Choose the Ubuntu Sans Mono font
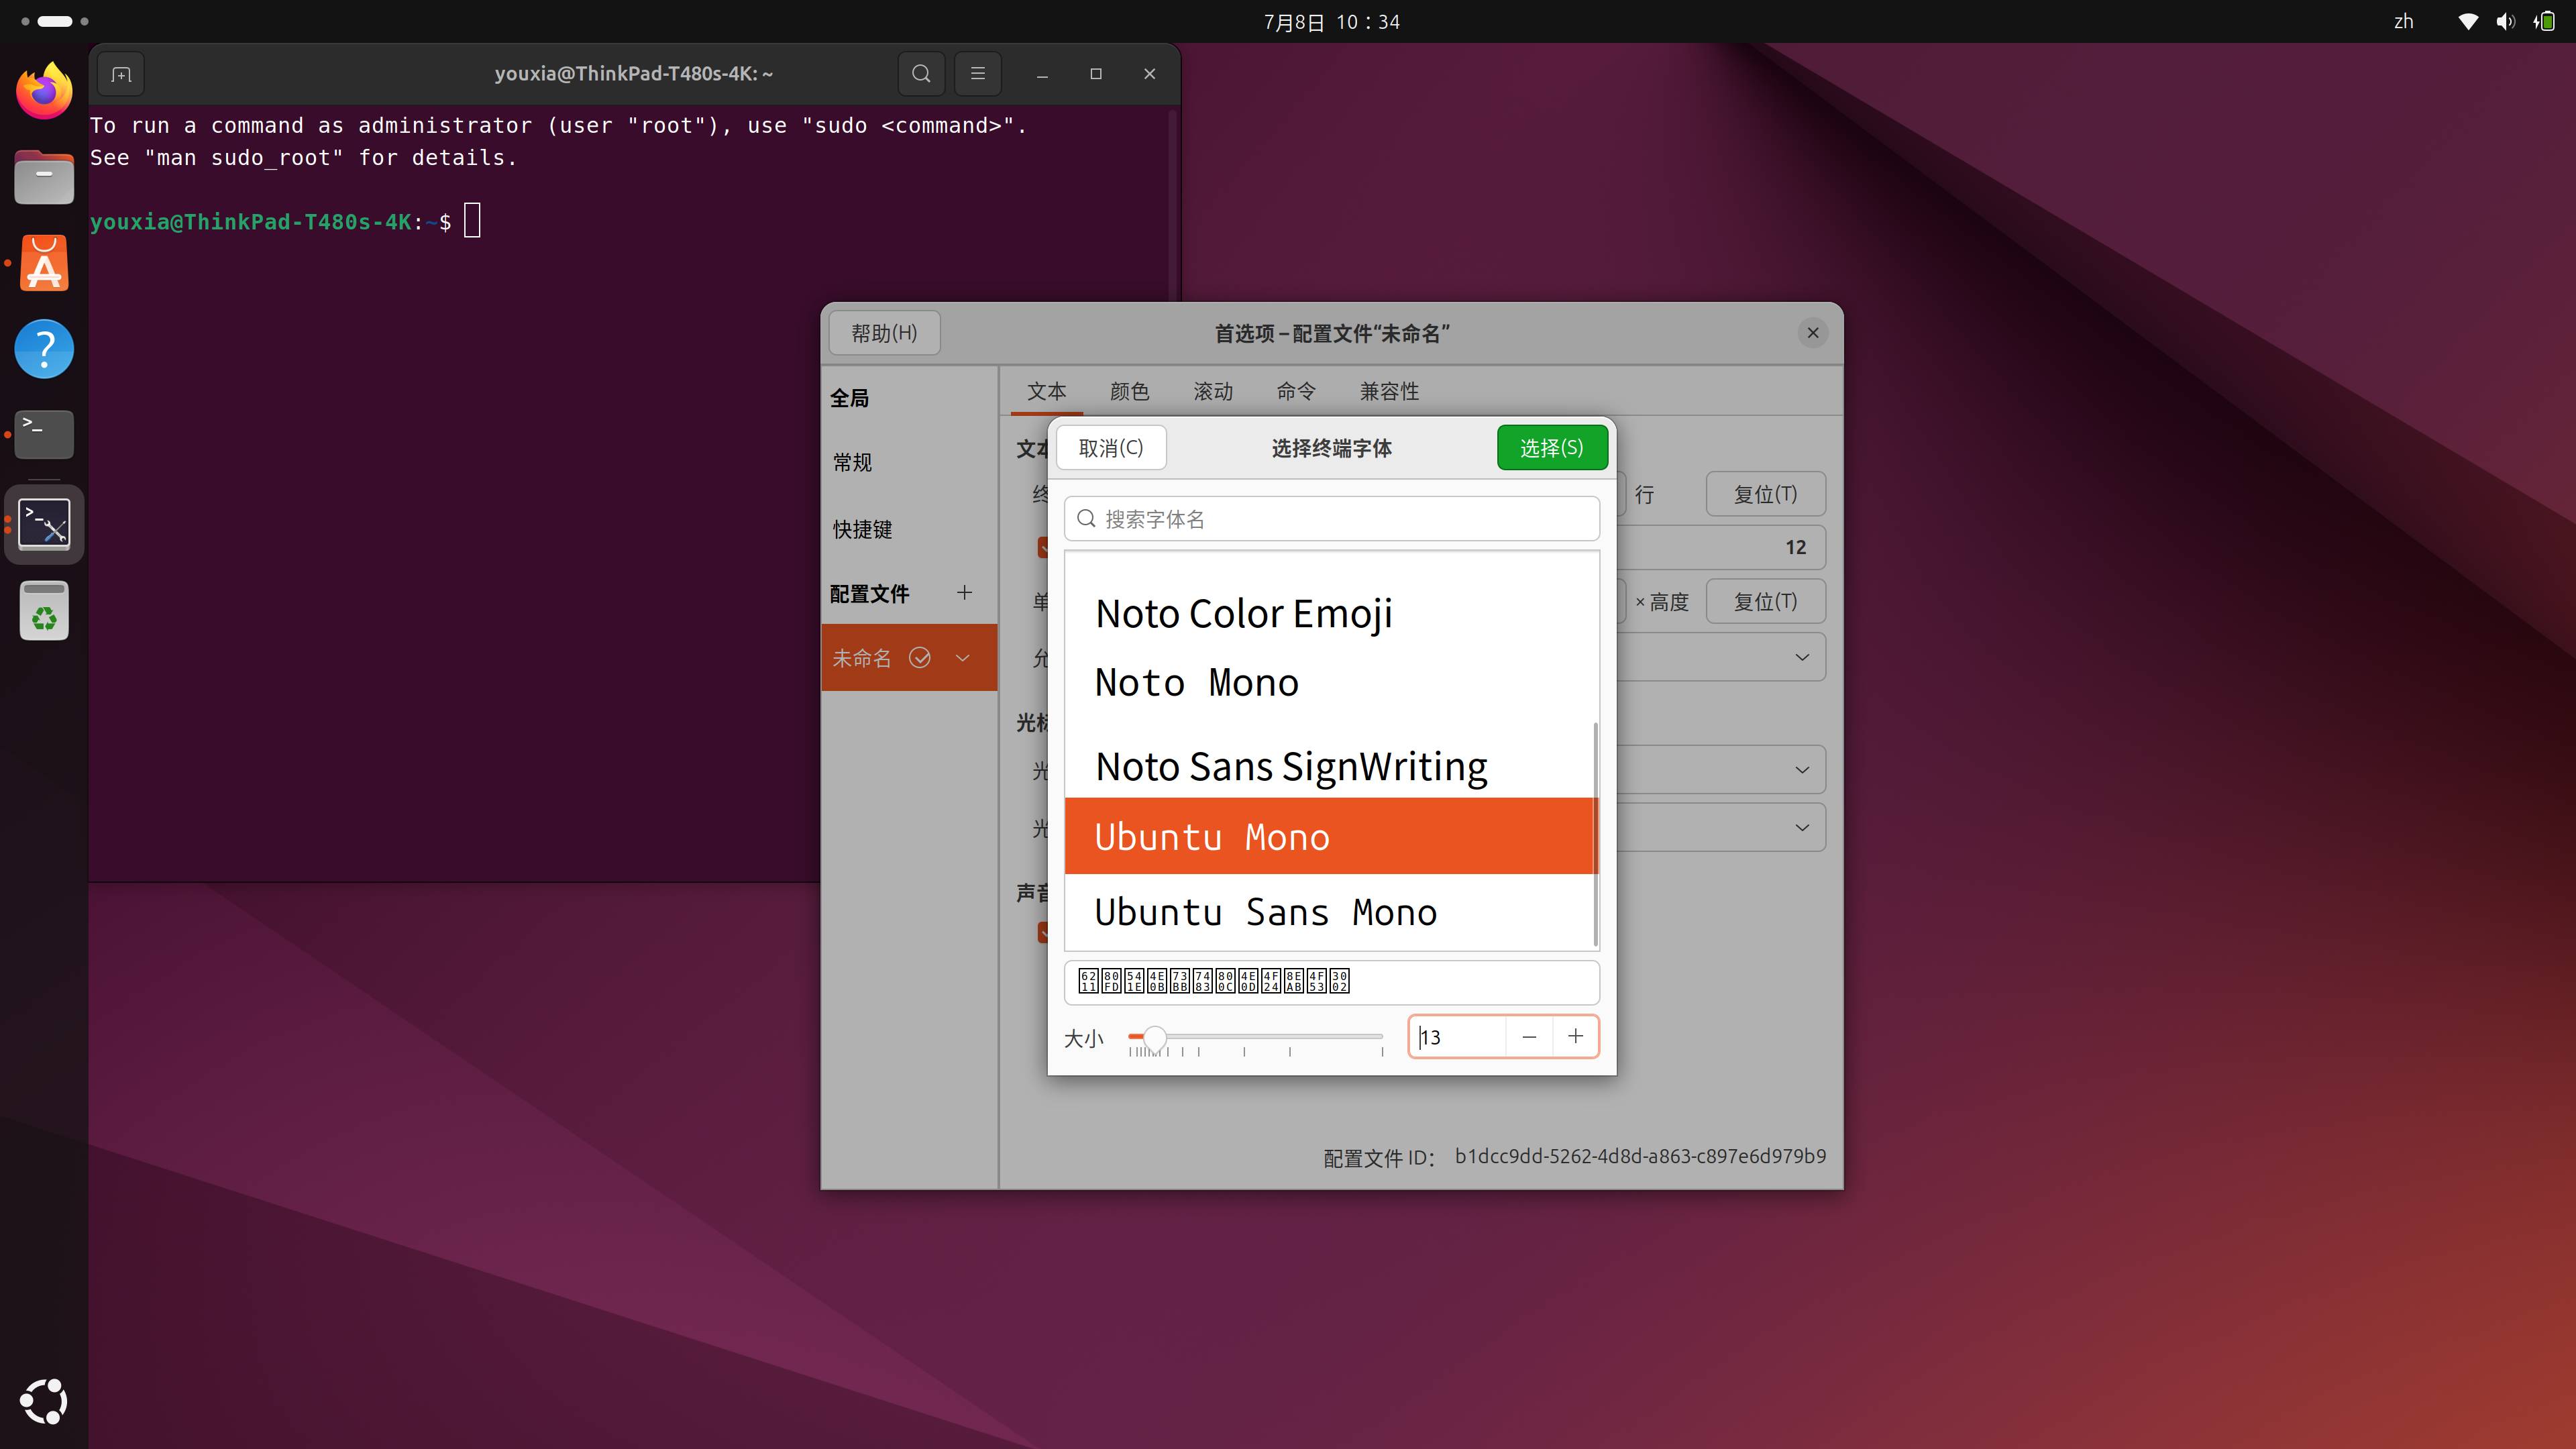Screen dimensions: 2576x1449 (x=1329, y=912)
